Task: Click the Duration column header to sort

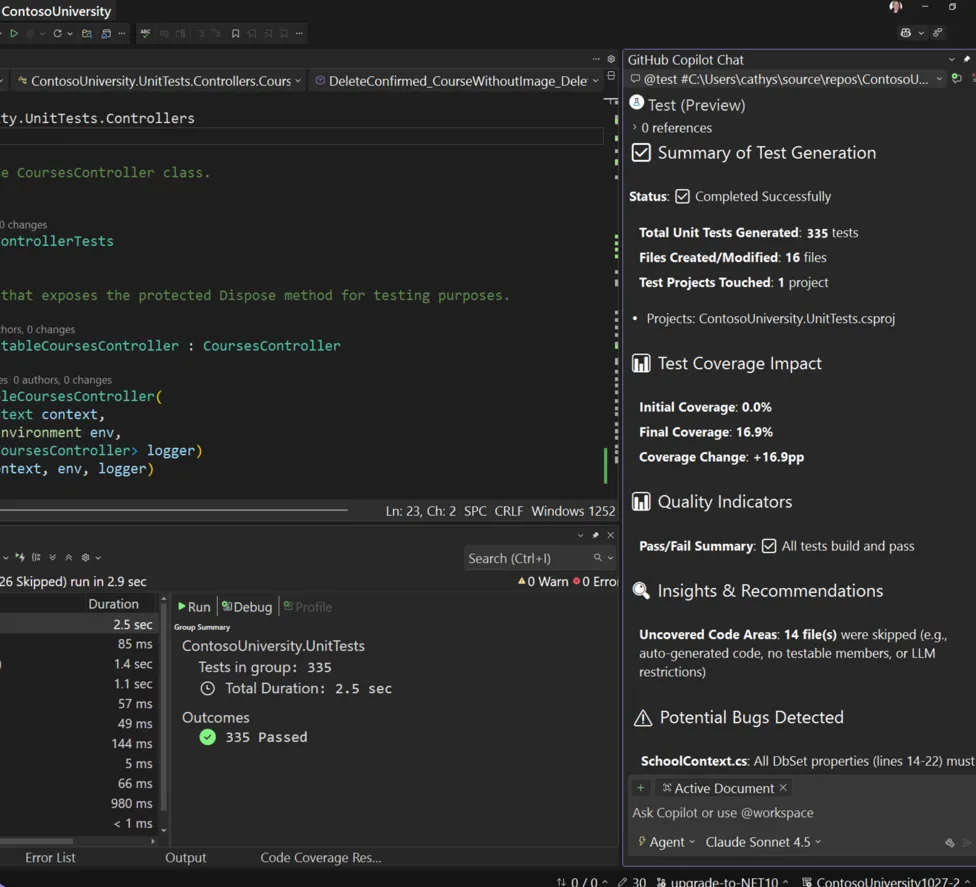Action: coord(114,603)
